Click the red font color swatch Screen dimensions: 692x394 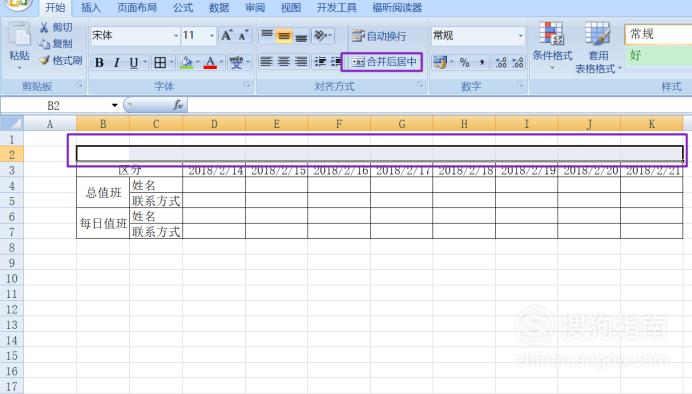[211, 63]
